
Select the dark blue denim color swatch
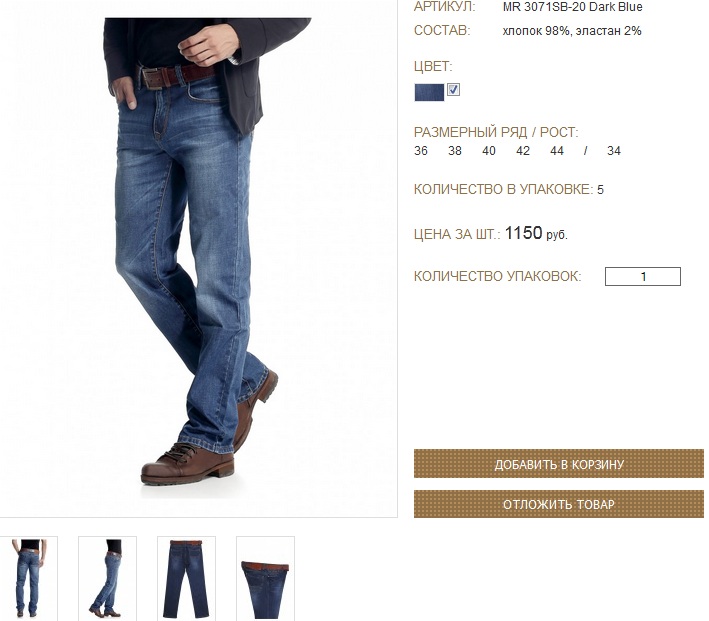pos(429,92)
